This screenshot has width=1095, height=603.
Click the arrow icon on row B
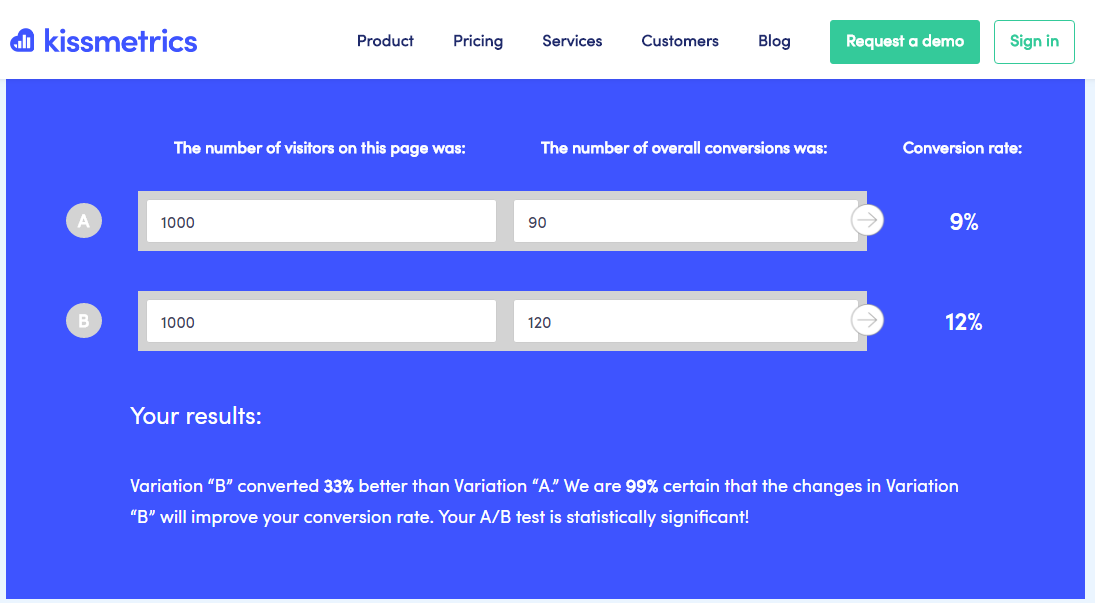(868, 320)
